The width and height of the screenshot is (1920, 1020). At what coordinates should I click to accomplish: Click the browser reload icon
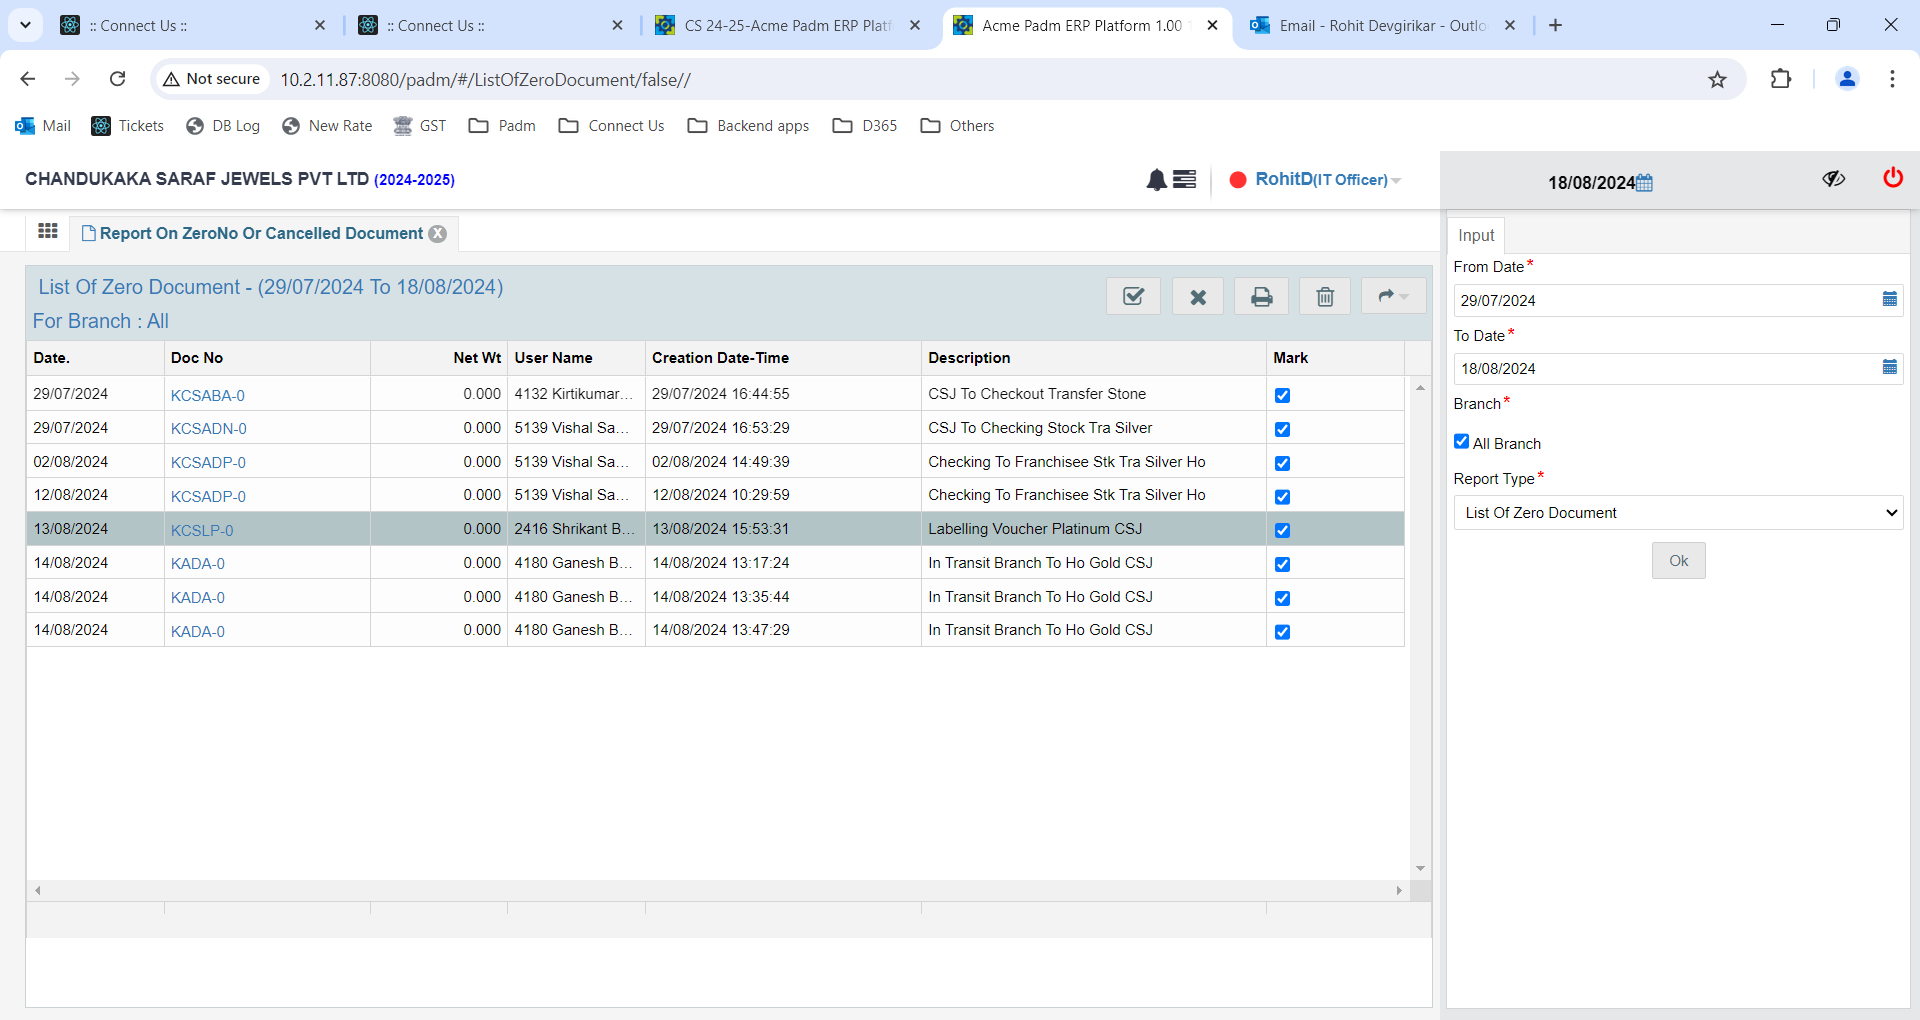pos(117,79)
